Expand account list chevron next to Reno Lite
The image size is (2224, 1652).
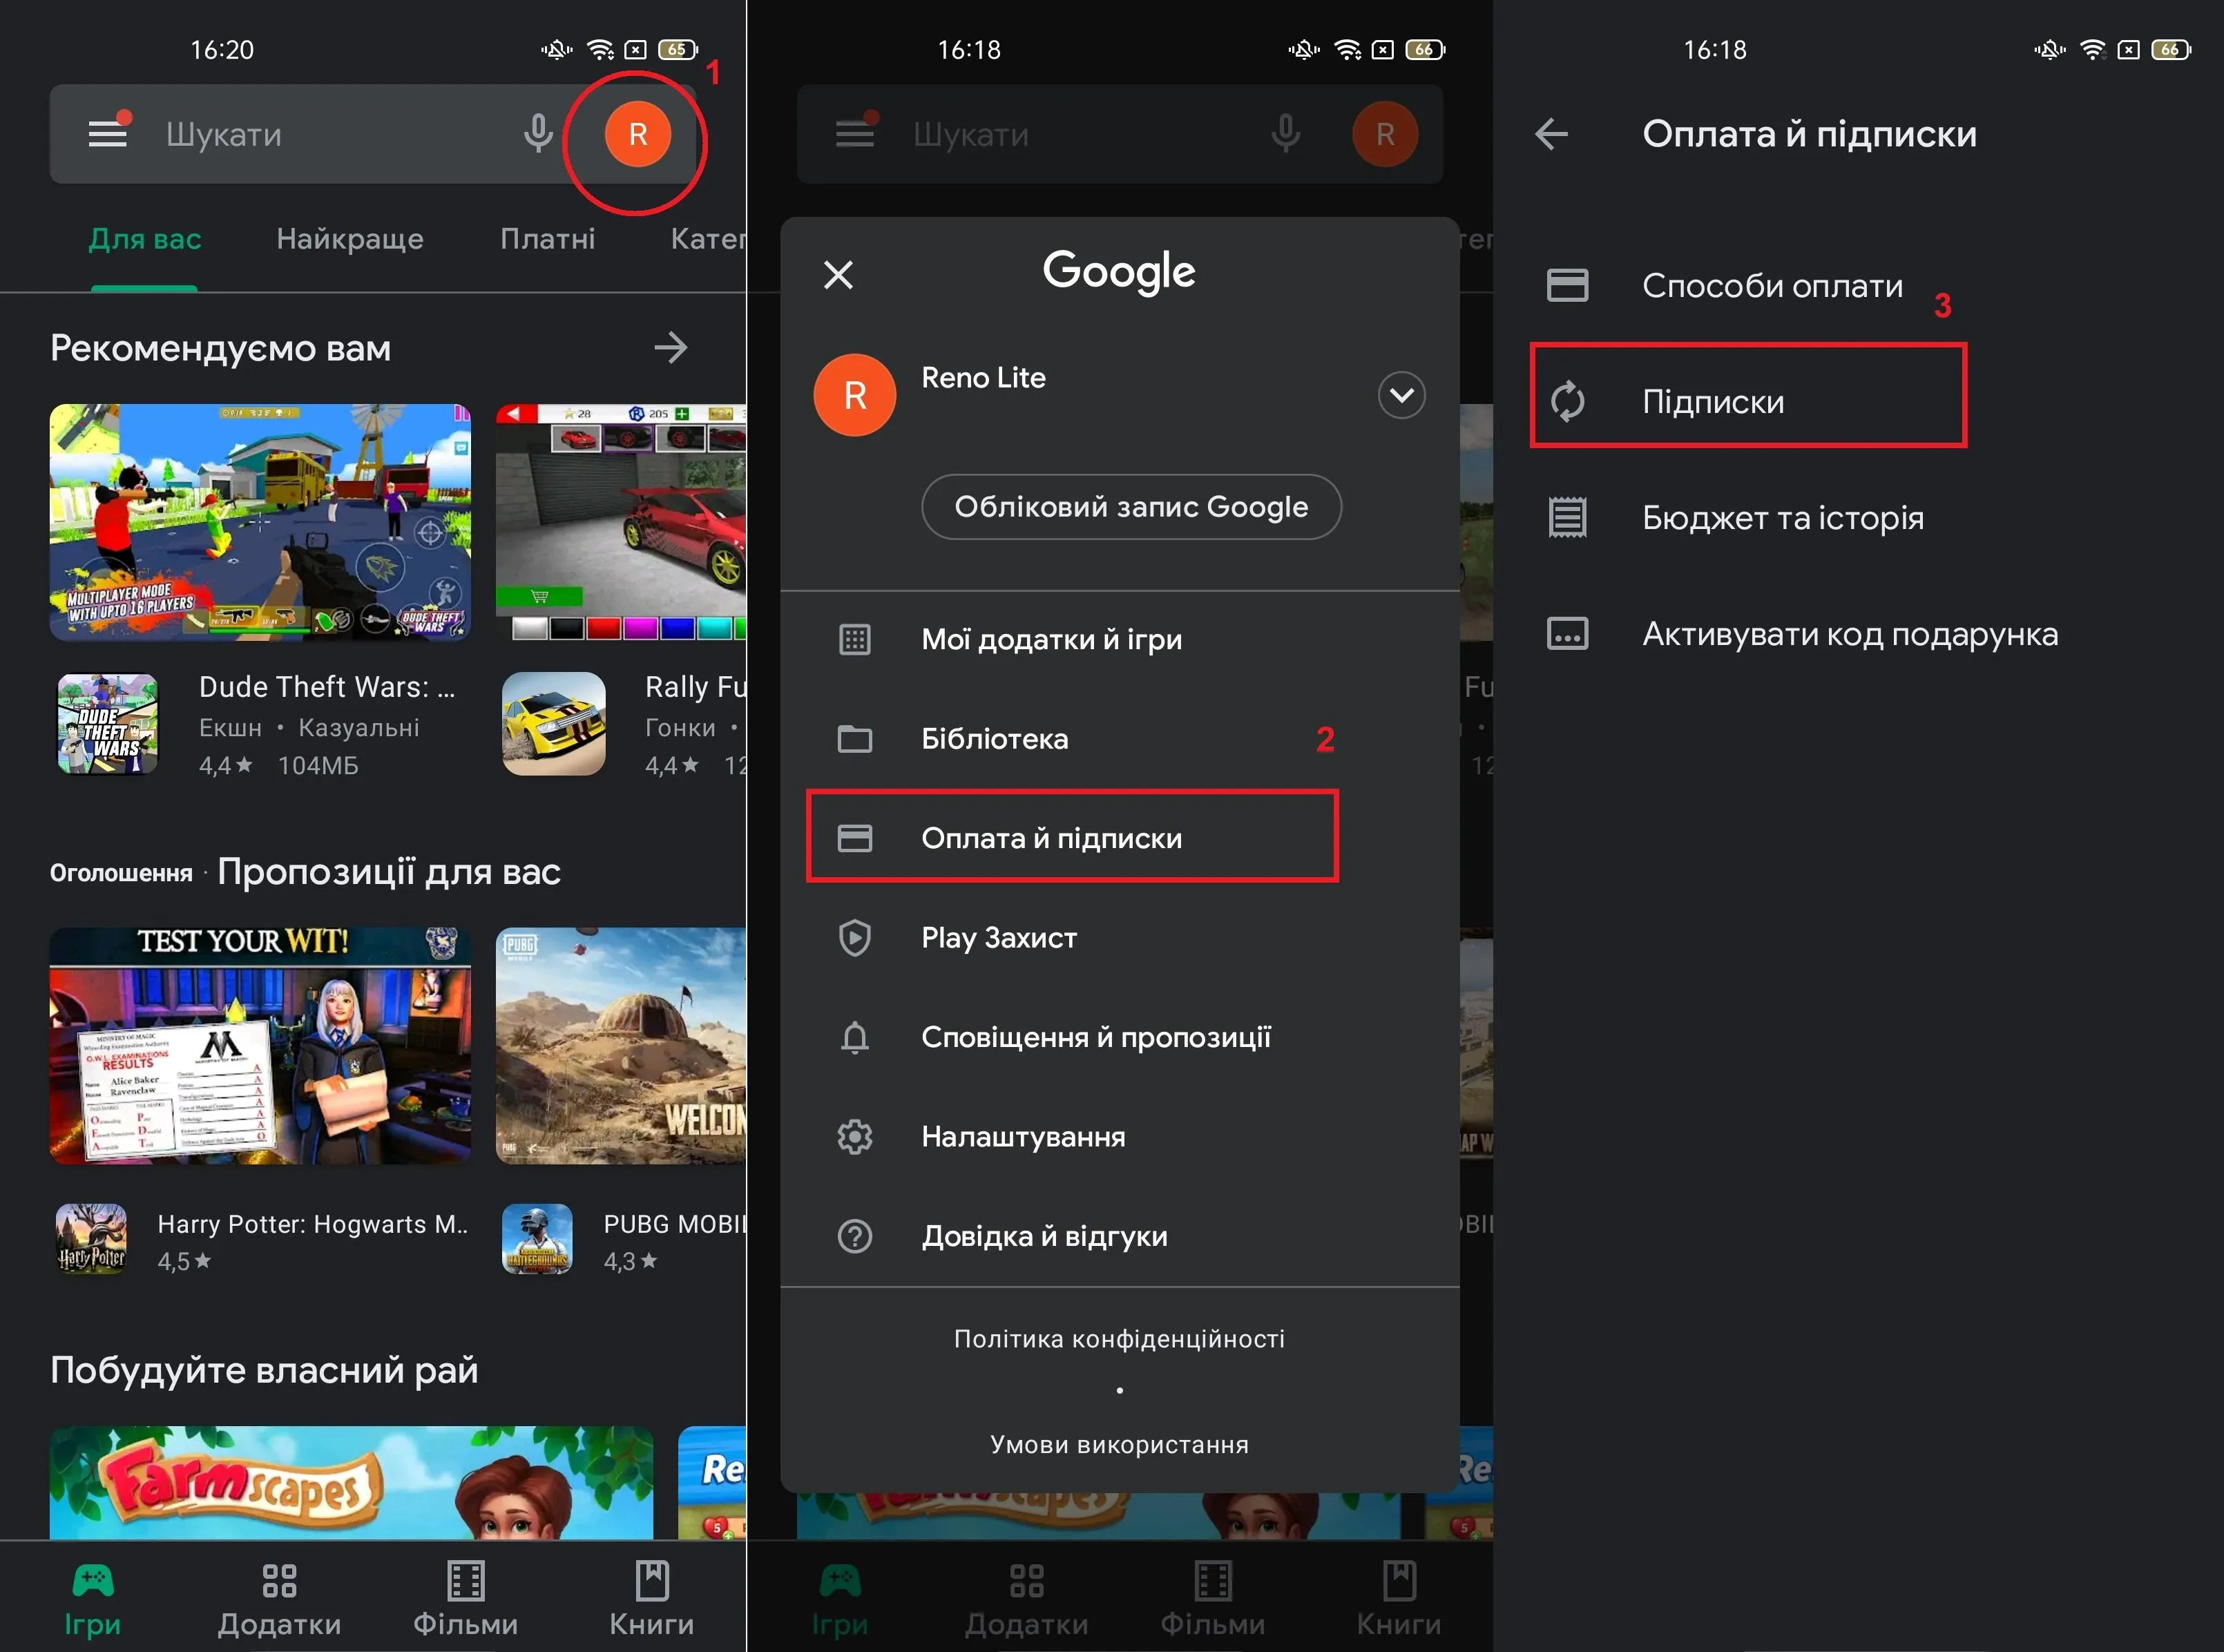point(1401,395)
